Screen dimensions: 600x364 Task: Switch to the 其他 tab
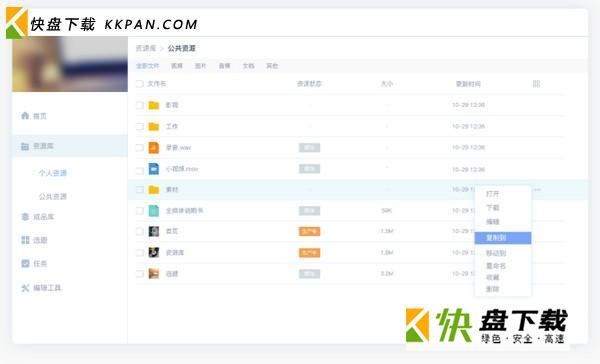coord(272,66)
